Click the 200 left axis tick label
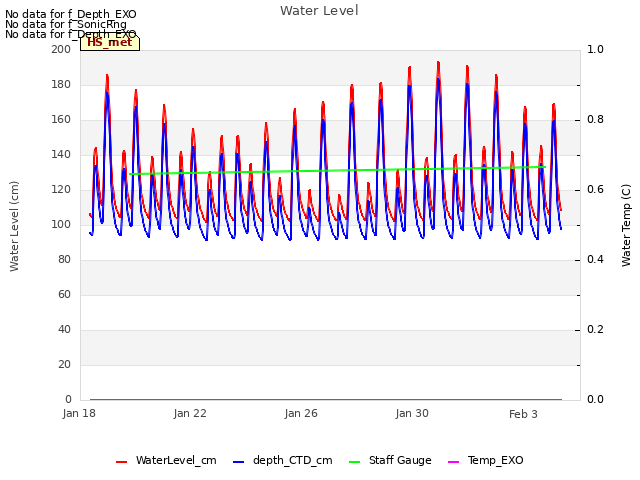The height and width of the screenshot is (480, 640). point(61,49)
